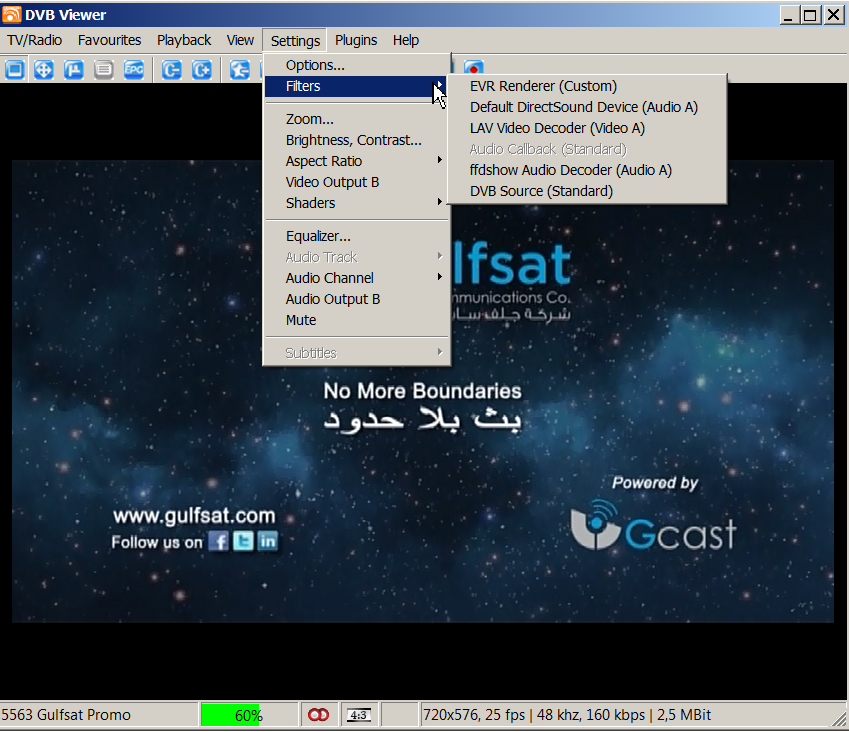
Task: Toggle Audio Output B option
Action: coord(333,299)
